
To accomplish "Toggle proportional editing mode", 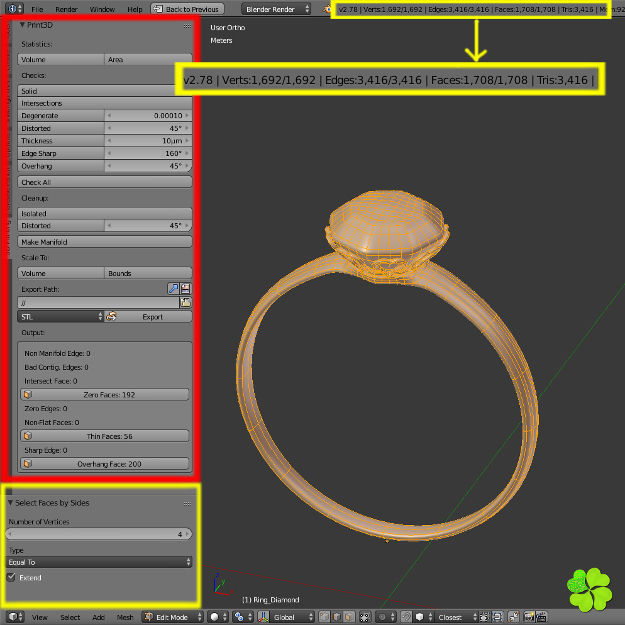I will click(385, 617).
